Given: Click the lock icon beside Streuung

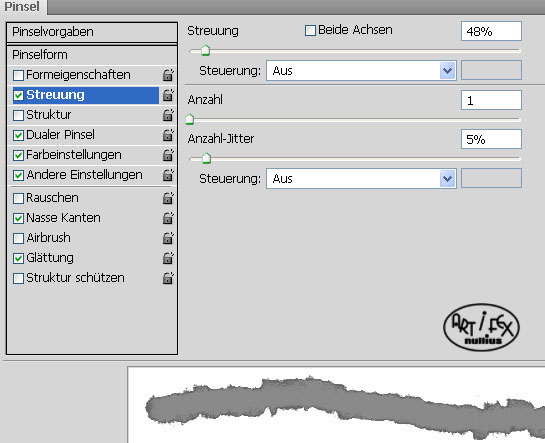Looking at the screenshot, I should (168, 95).
